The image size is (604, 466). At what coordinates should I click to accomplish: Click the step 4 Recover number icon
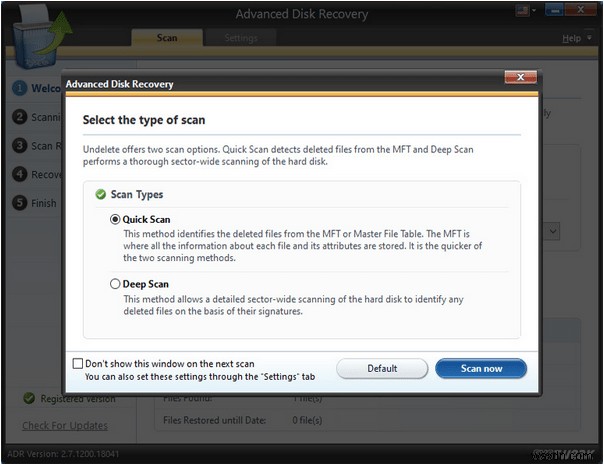[19, 174]
